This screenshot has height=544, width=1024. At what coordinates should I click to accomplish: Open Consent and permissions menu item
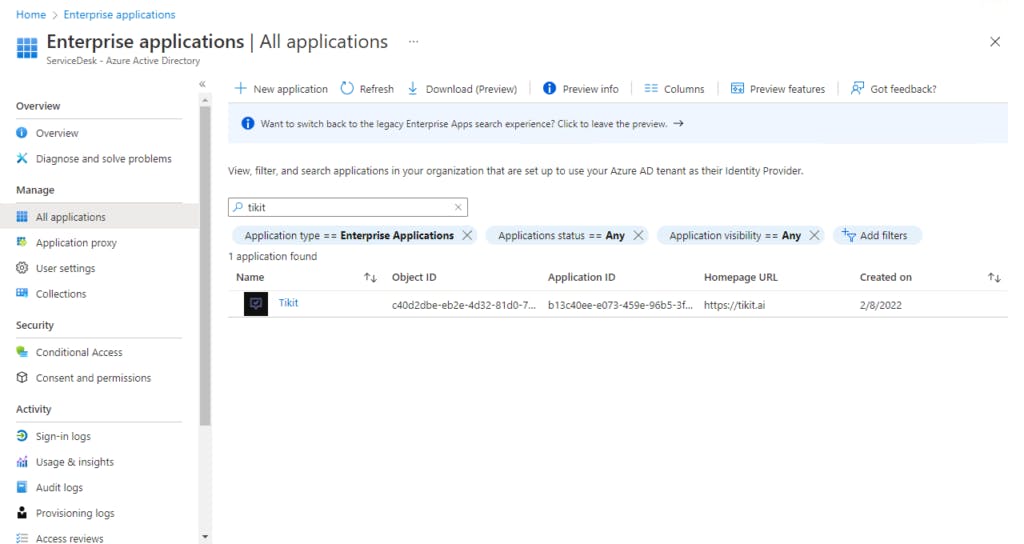[93, 378]
